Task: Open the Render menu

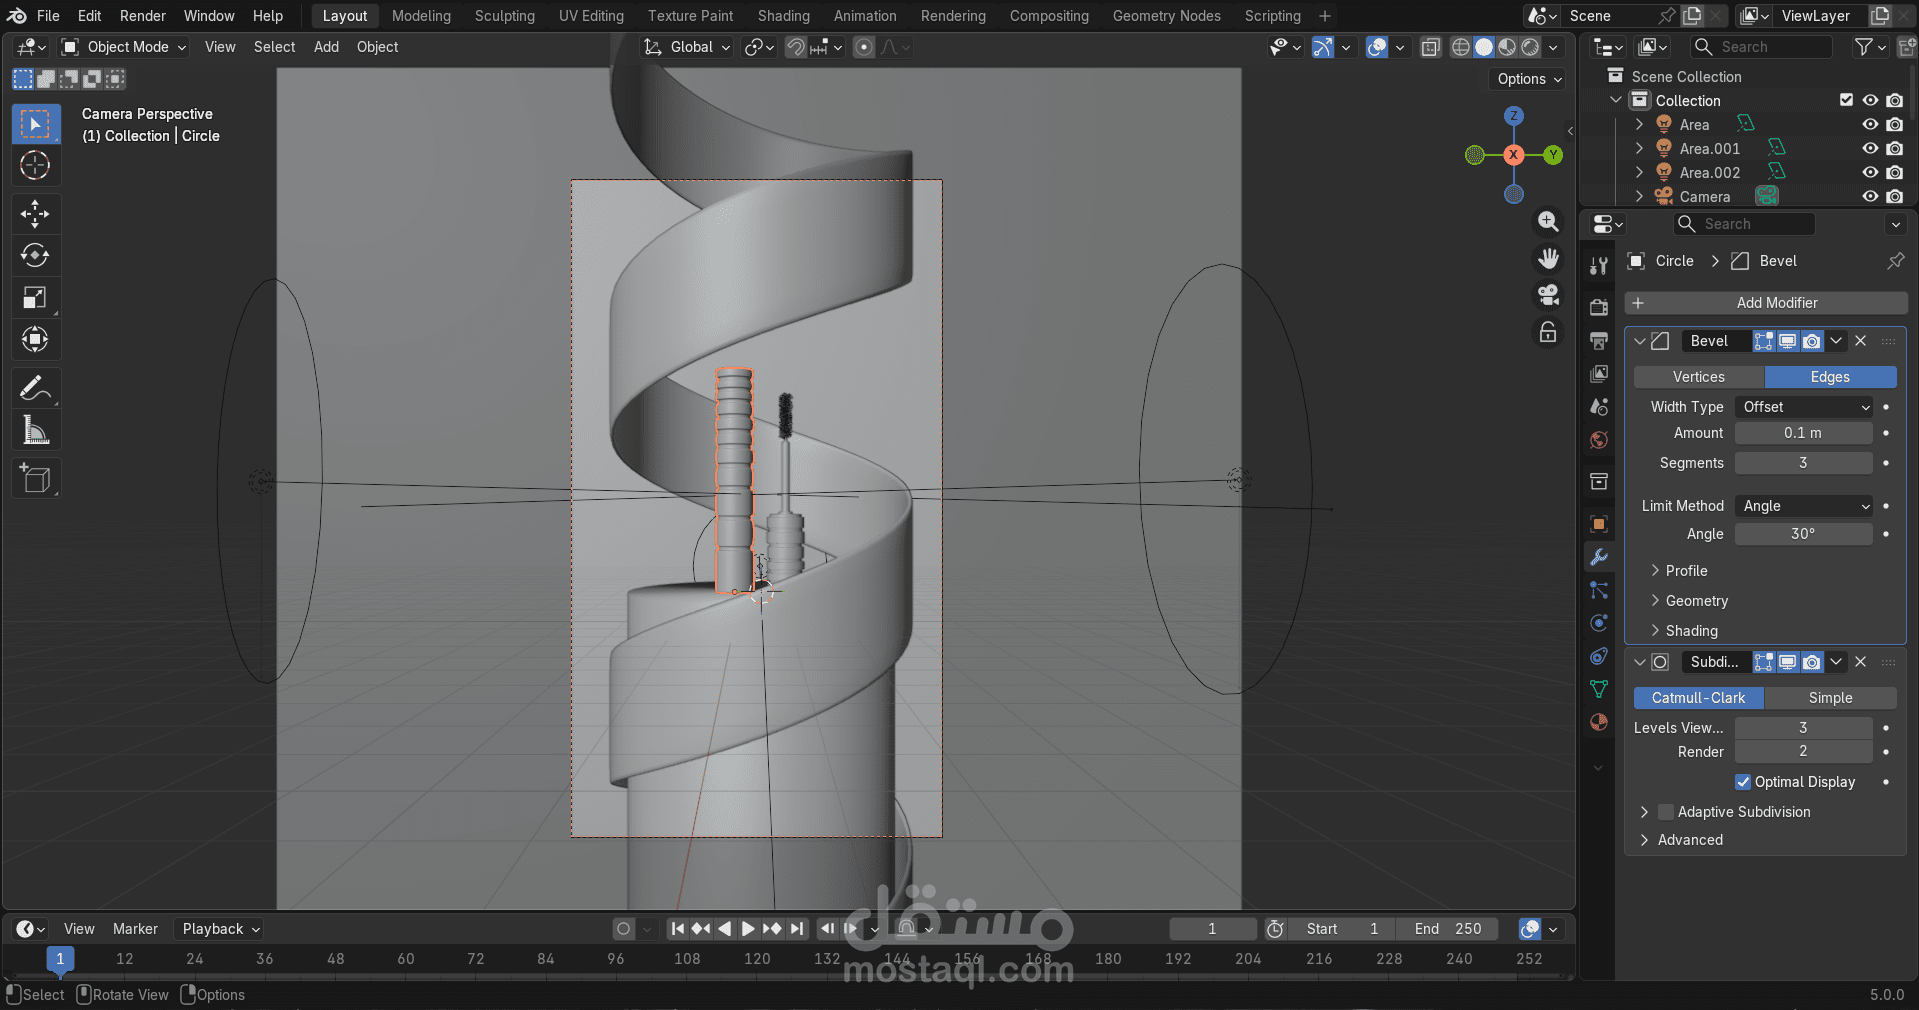Action: 142,16
